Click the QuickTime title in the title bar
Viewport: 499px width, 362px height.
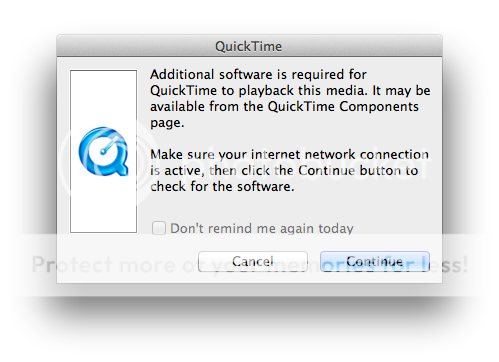click(x=248, y=46)
